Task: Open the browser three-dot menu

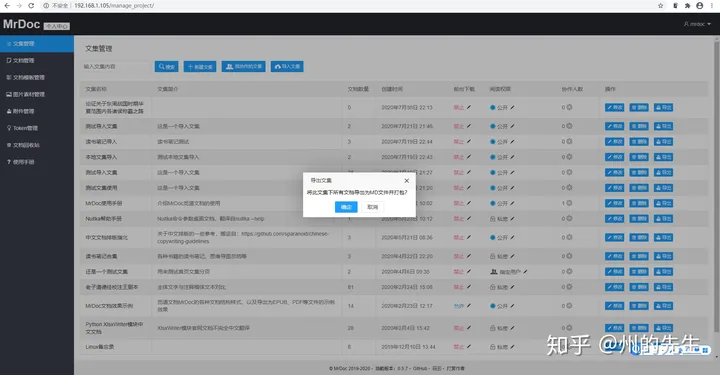Action: point(712,6)
